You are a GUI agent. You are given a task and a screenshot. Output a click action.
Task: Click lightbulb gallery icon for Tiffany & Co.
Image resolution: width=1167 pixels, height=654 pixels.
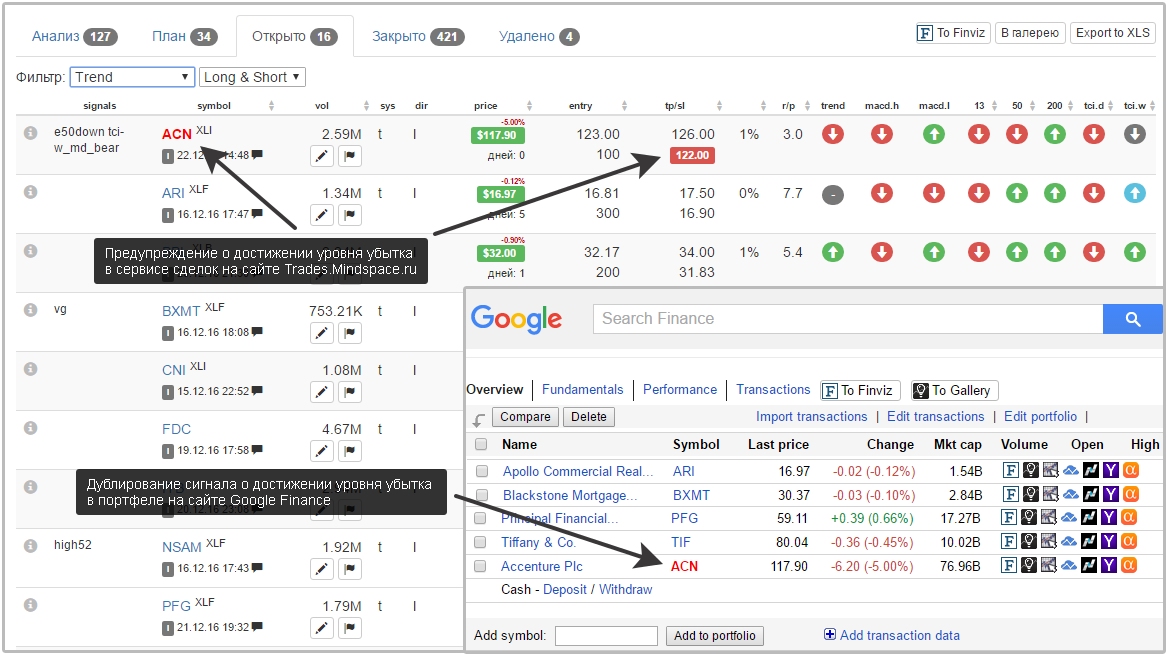click(x=1029, y=541)
